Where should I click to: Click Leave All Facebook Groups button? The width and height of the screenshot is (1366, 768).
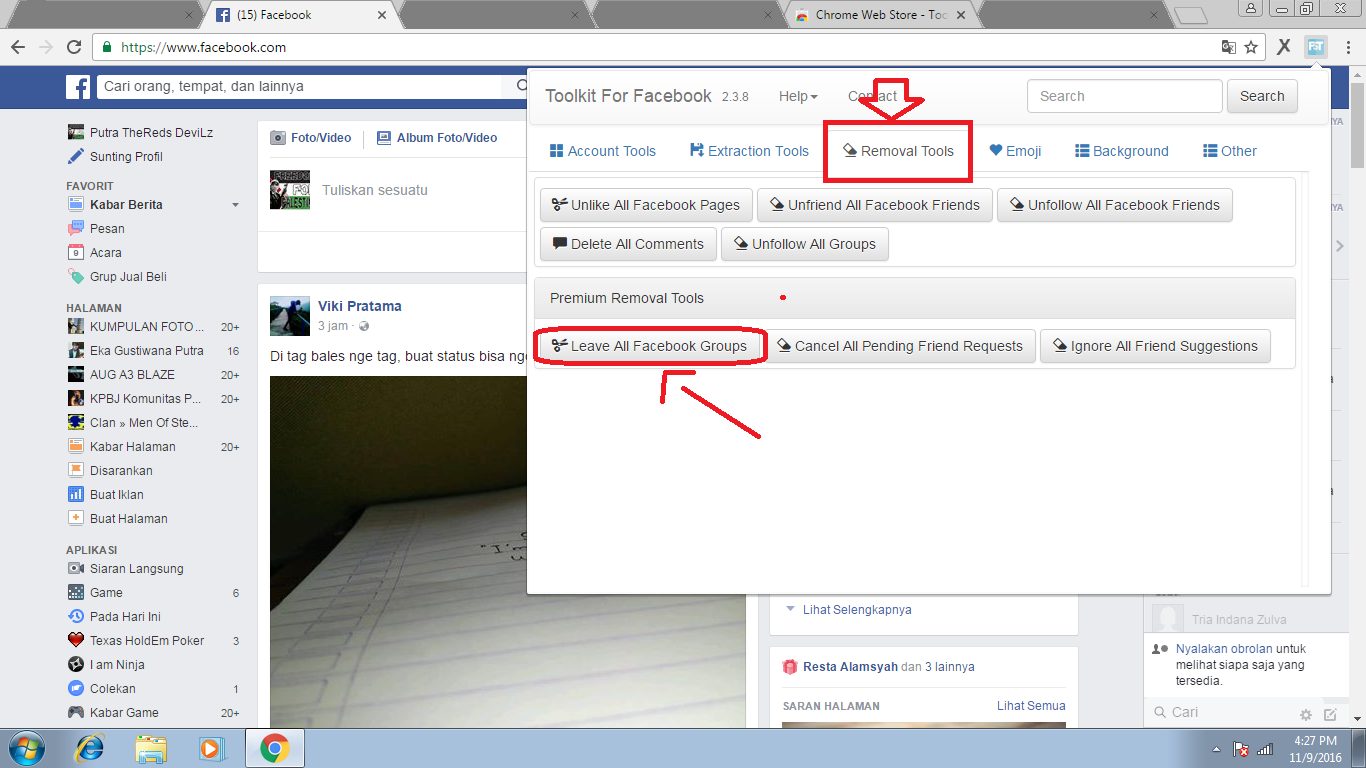650,346
